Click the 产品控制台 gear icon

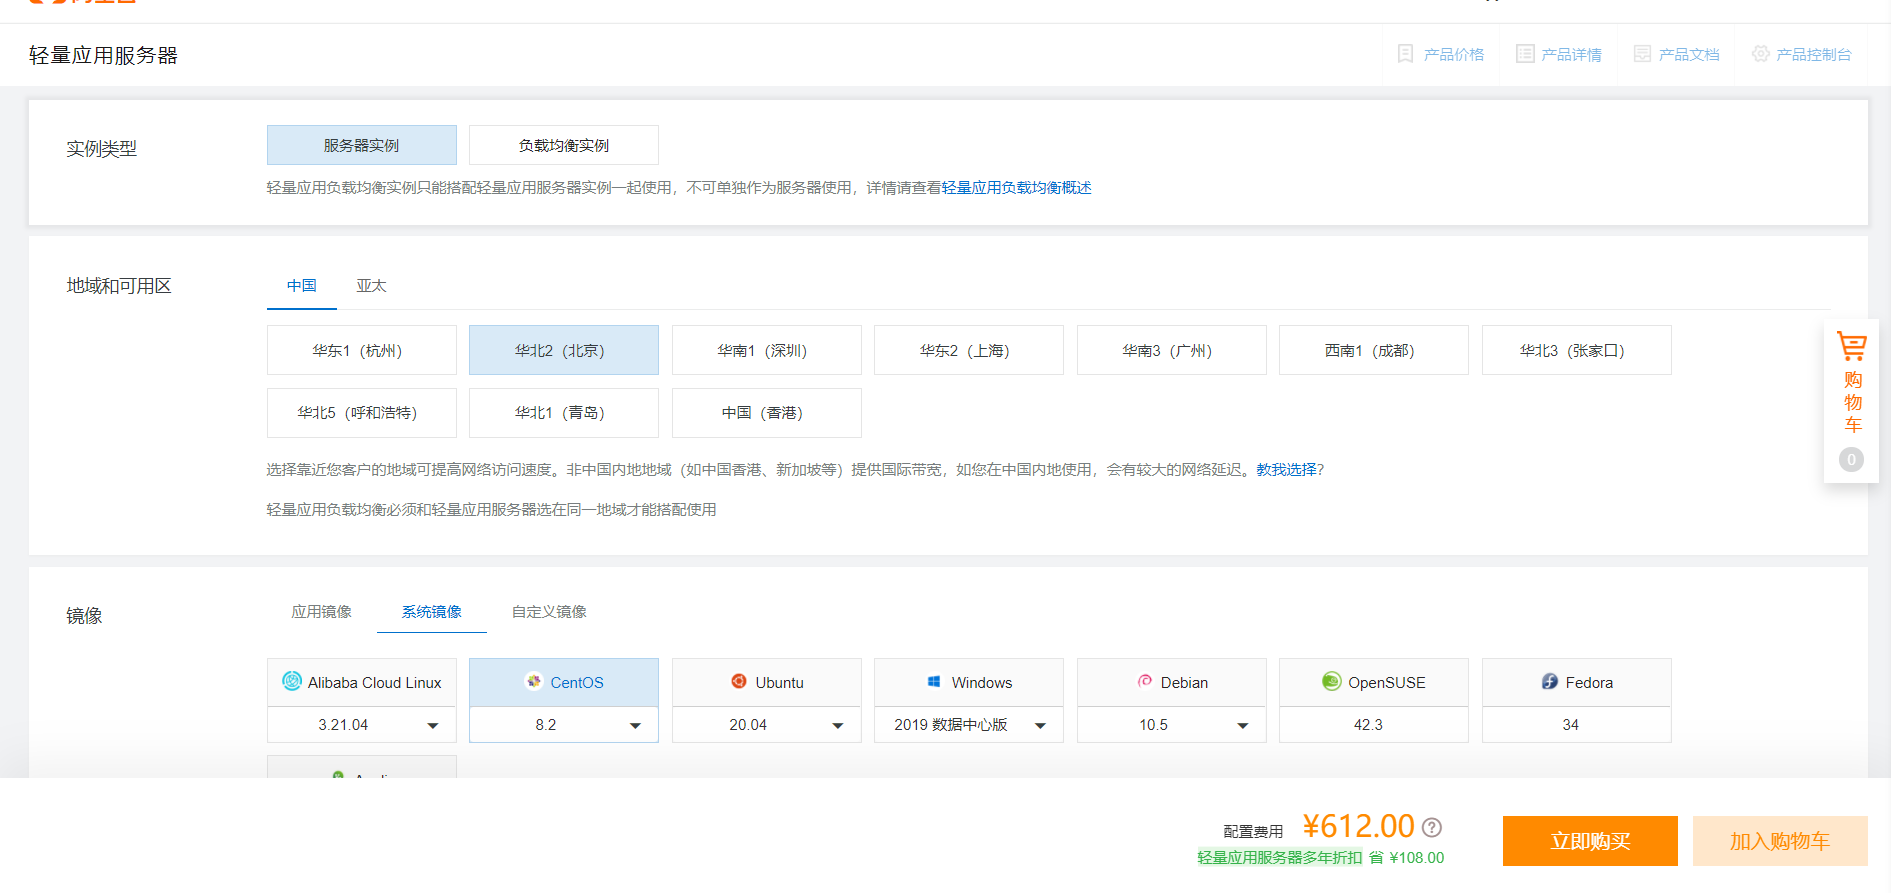[x=1760, y=54]
